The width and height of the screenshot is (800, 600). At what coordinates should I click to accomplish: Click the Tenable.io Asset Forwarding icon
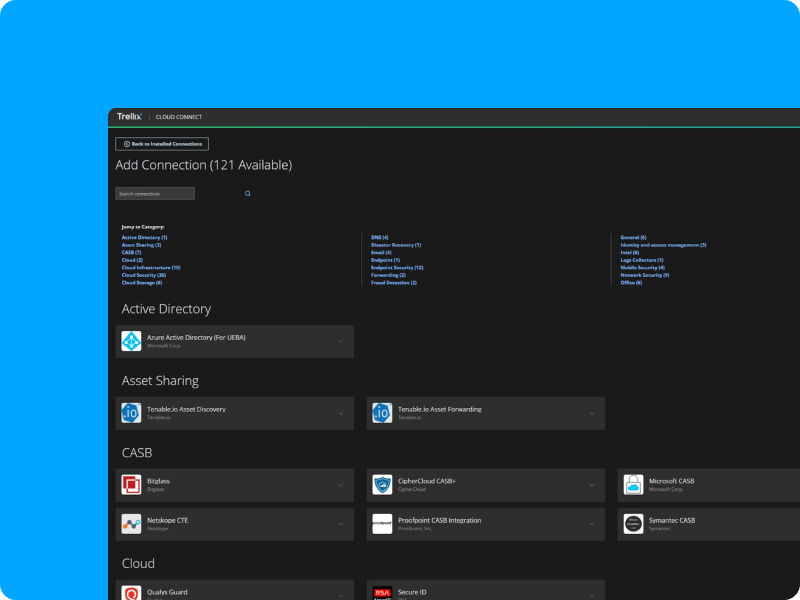click(382, 413)
